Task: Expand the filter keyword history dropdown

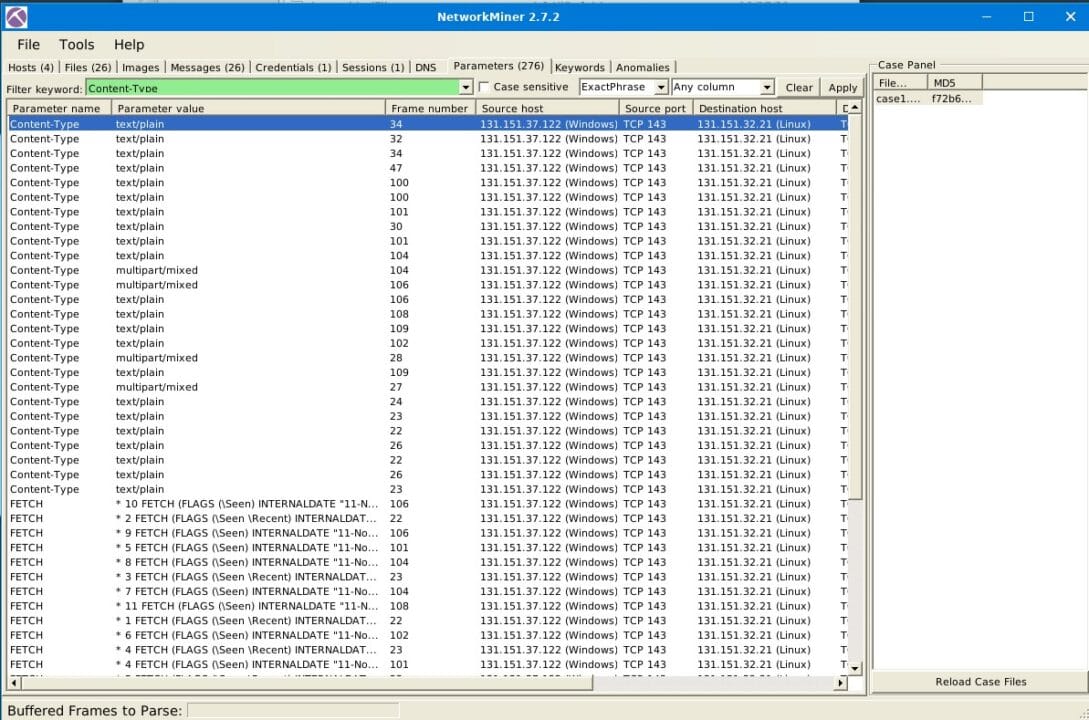Action: point(464,87)
